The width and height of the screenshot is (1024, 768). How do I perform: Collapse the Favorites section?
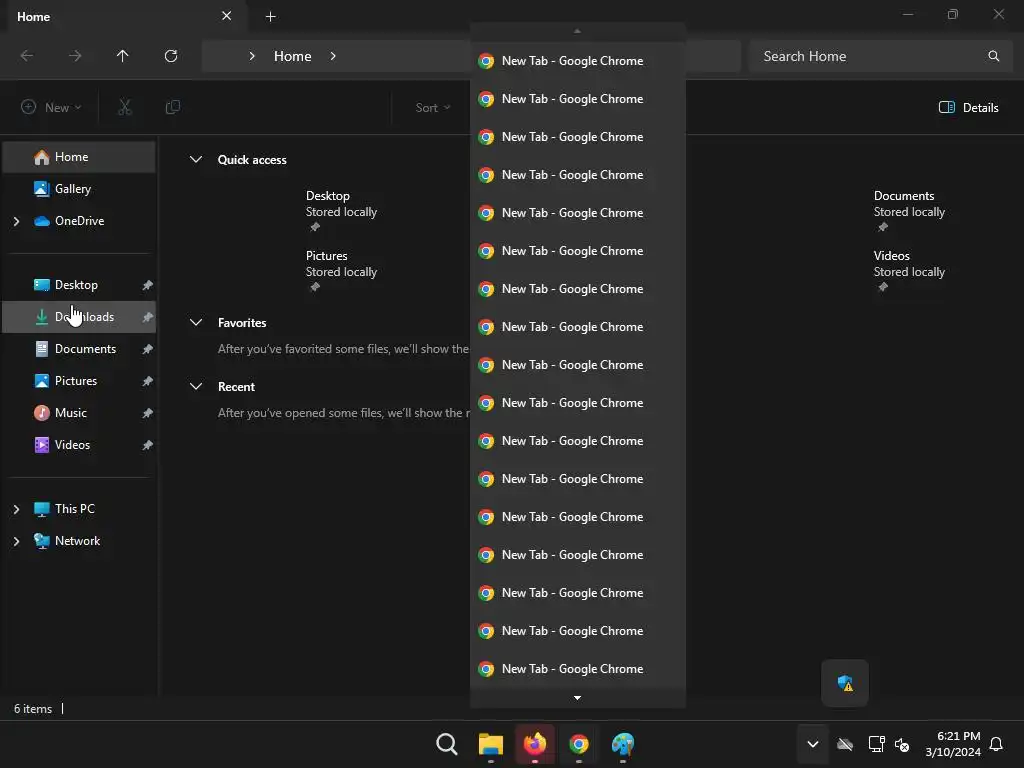point(195,323)
